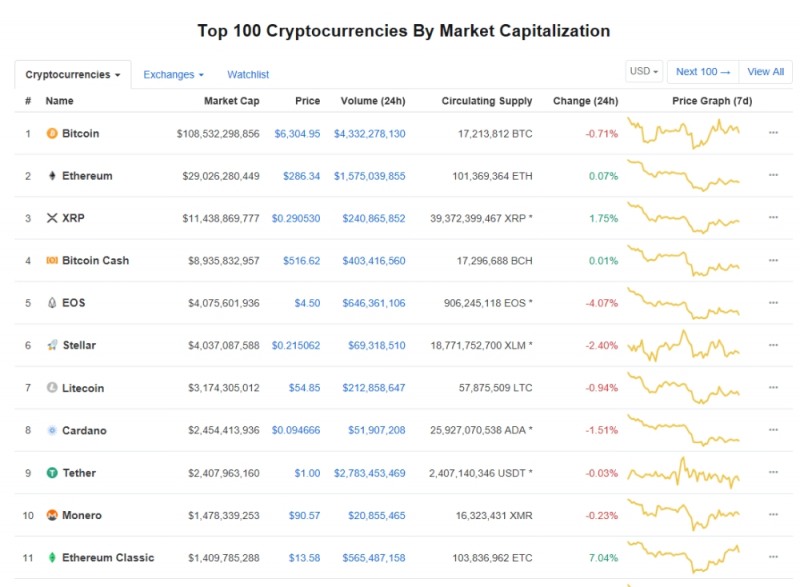The image size is (800, 587).
Task: Open Bitcoin Cash price link $516.62
Action: tap(302, 261)
